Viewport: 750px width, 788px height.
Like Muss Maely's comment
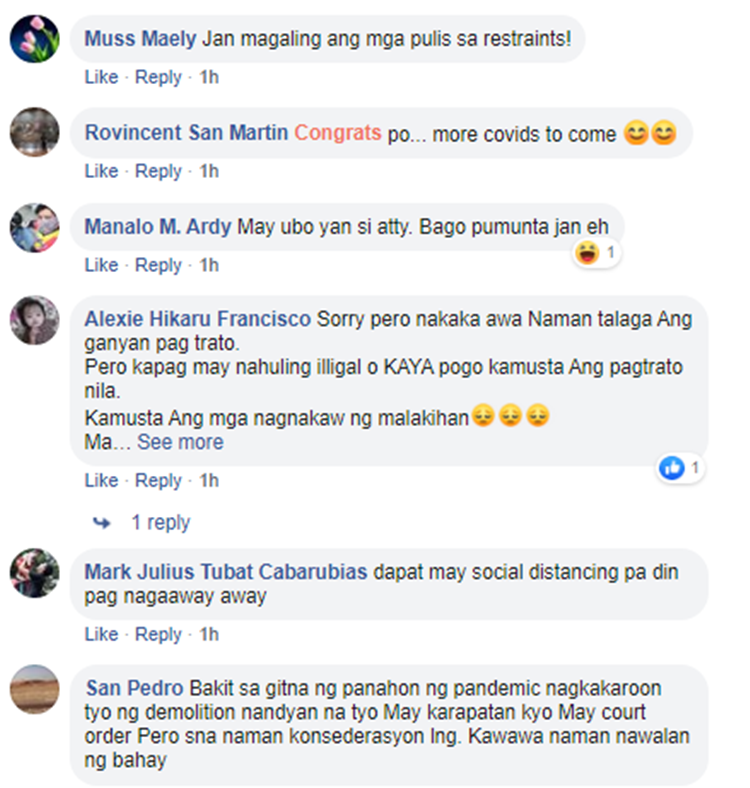(101, 77)
